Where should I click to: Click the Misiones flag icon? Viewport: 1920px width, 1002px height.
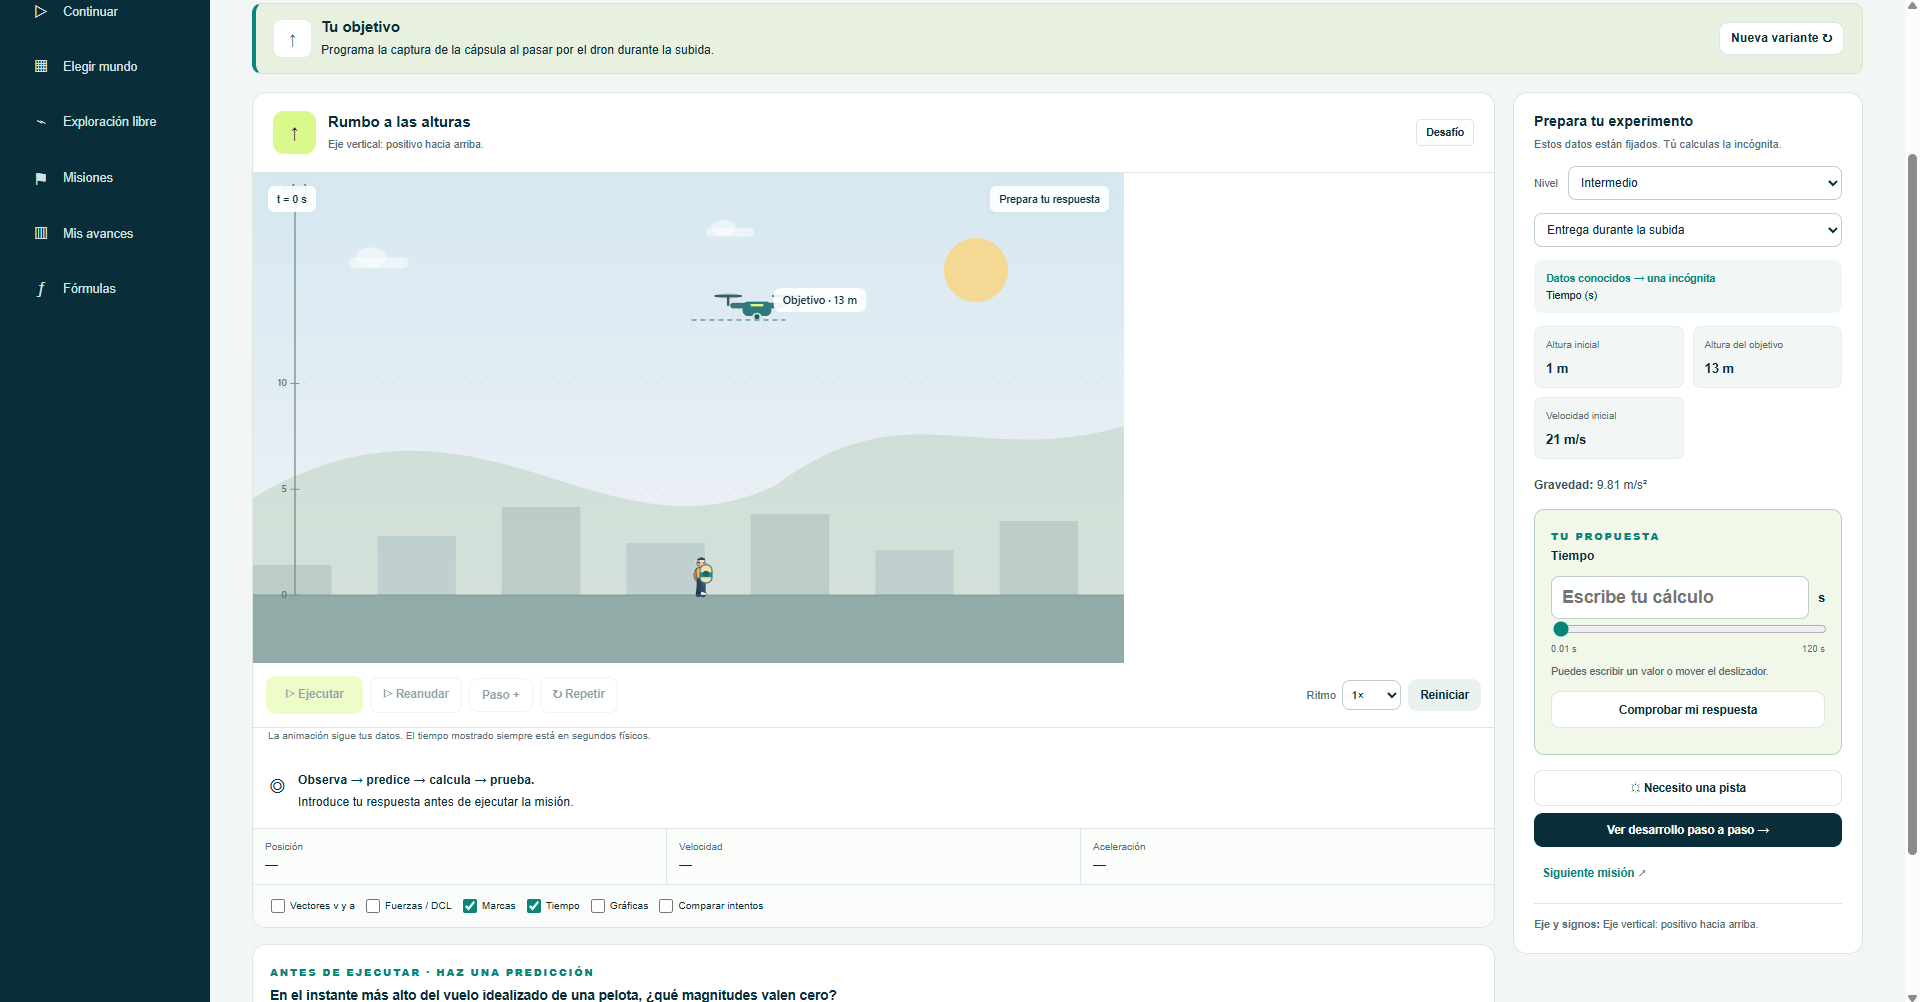tap(41, 178)
